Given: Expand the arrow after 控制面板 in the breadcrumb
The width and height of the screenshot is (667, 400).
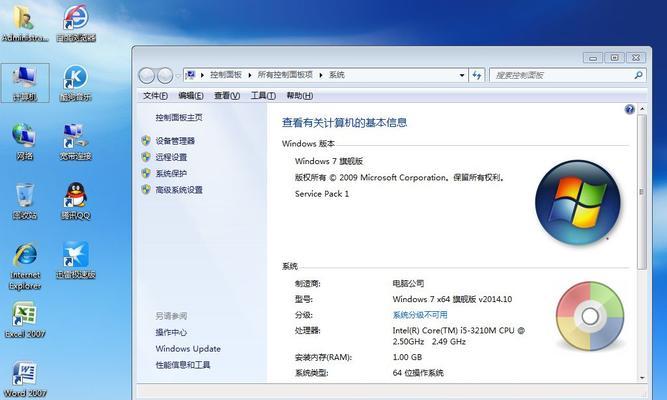Looking at the screenshot, I should (250, 75).
